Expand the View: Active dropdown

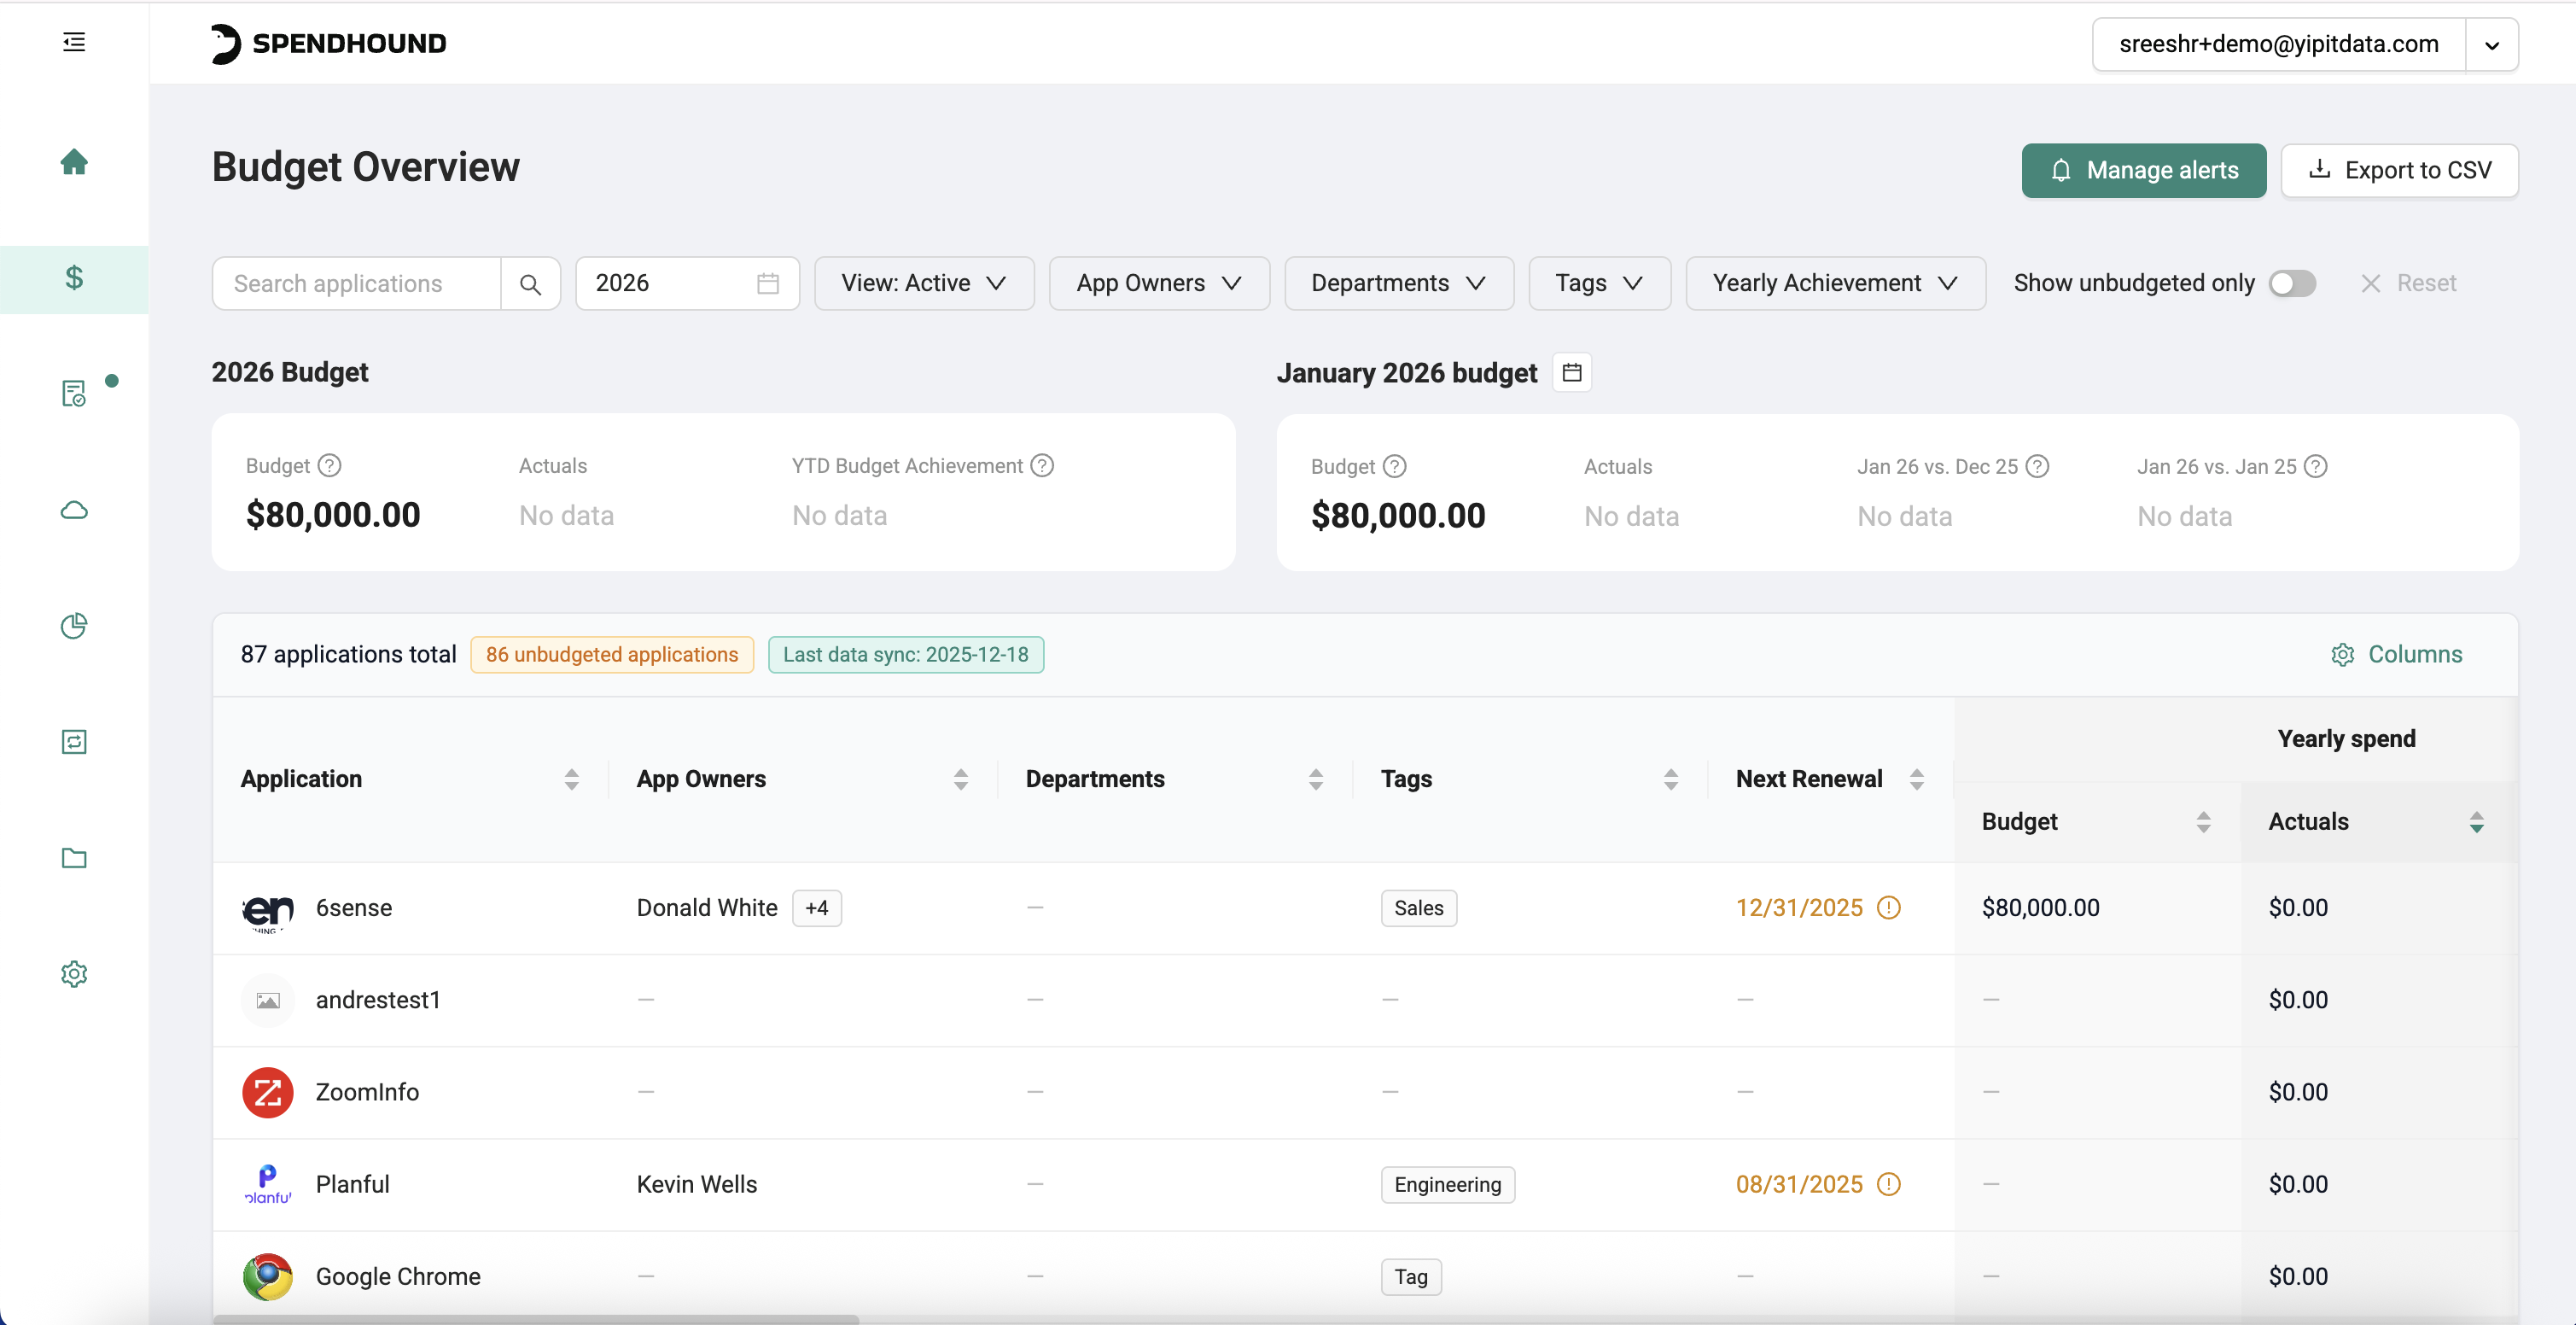point(923,284)
